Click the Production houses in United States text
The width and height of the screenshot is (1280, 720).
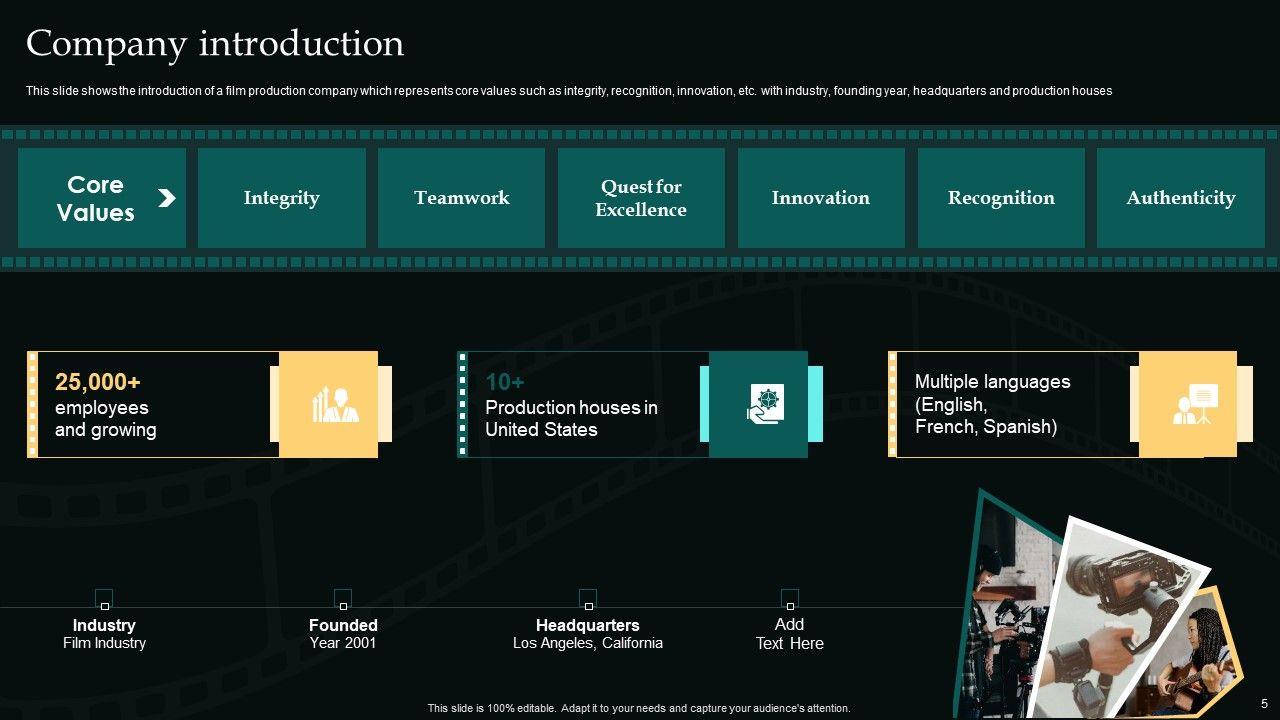pos(572,419)
